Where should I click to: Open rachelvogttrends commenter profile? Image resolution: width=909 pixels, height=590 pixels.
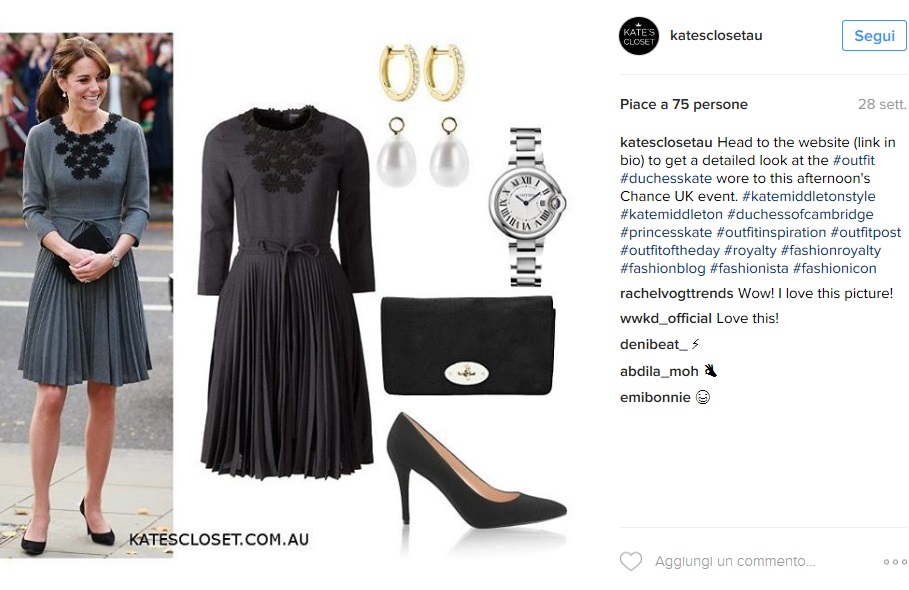677,293
